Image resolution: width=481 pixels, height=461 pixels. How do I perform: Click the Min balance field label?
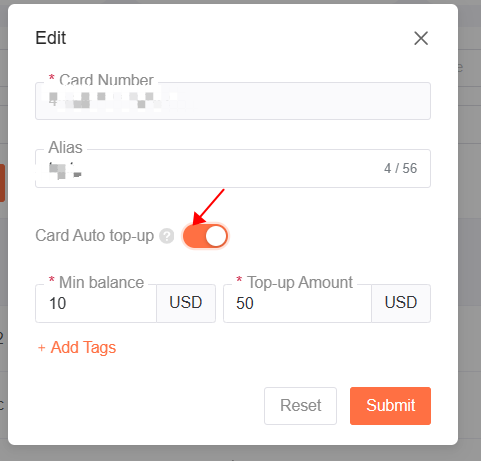coord(101,282)
